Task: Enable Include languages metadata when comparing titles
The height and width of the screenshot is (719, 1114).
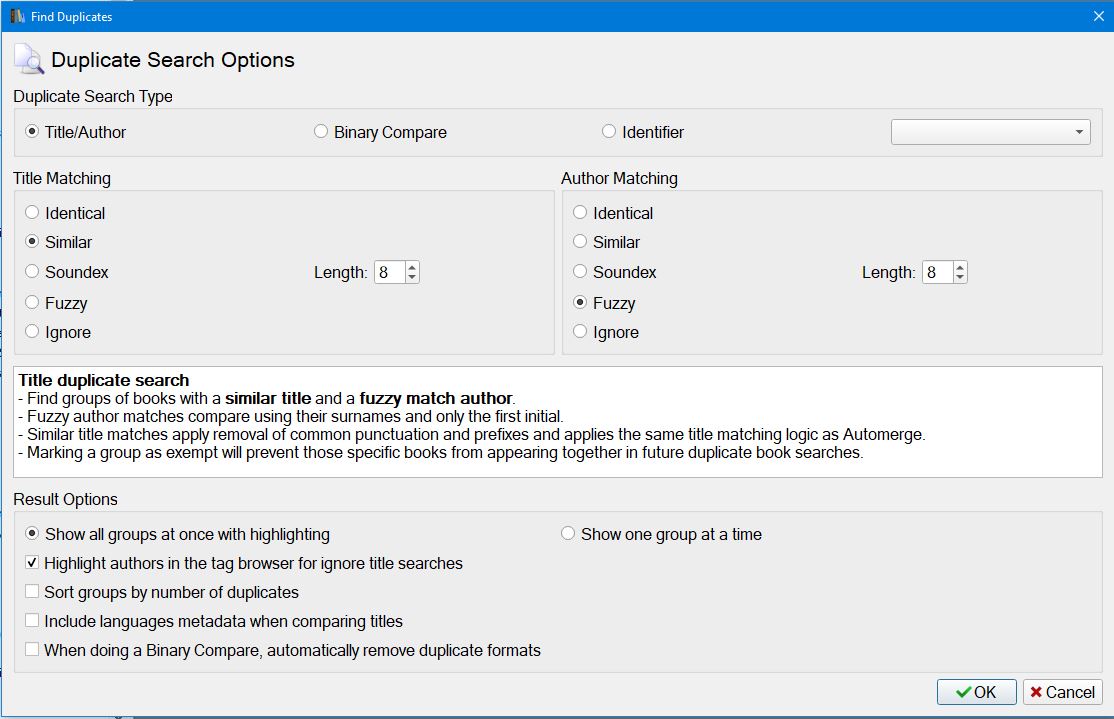Action: click(x=32, y=621)
